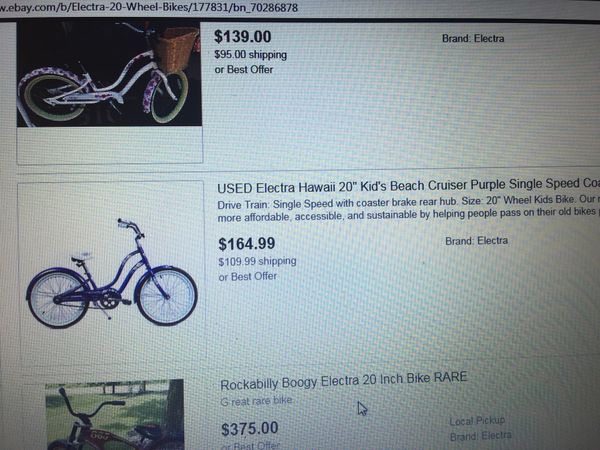
Task: Click the ebay.com URL in the address bar
Action: point(149,7)
